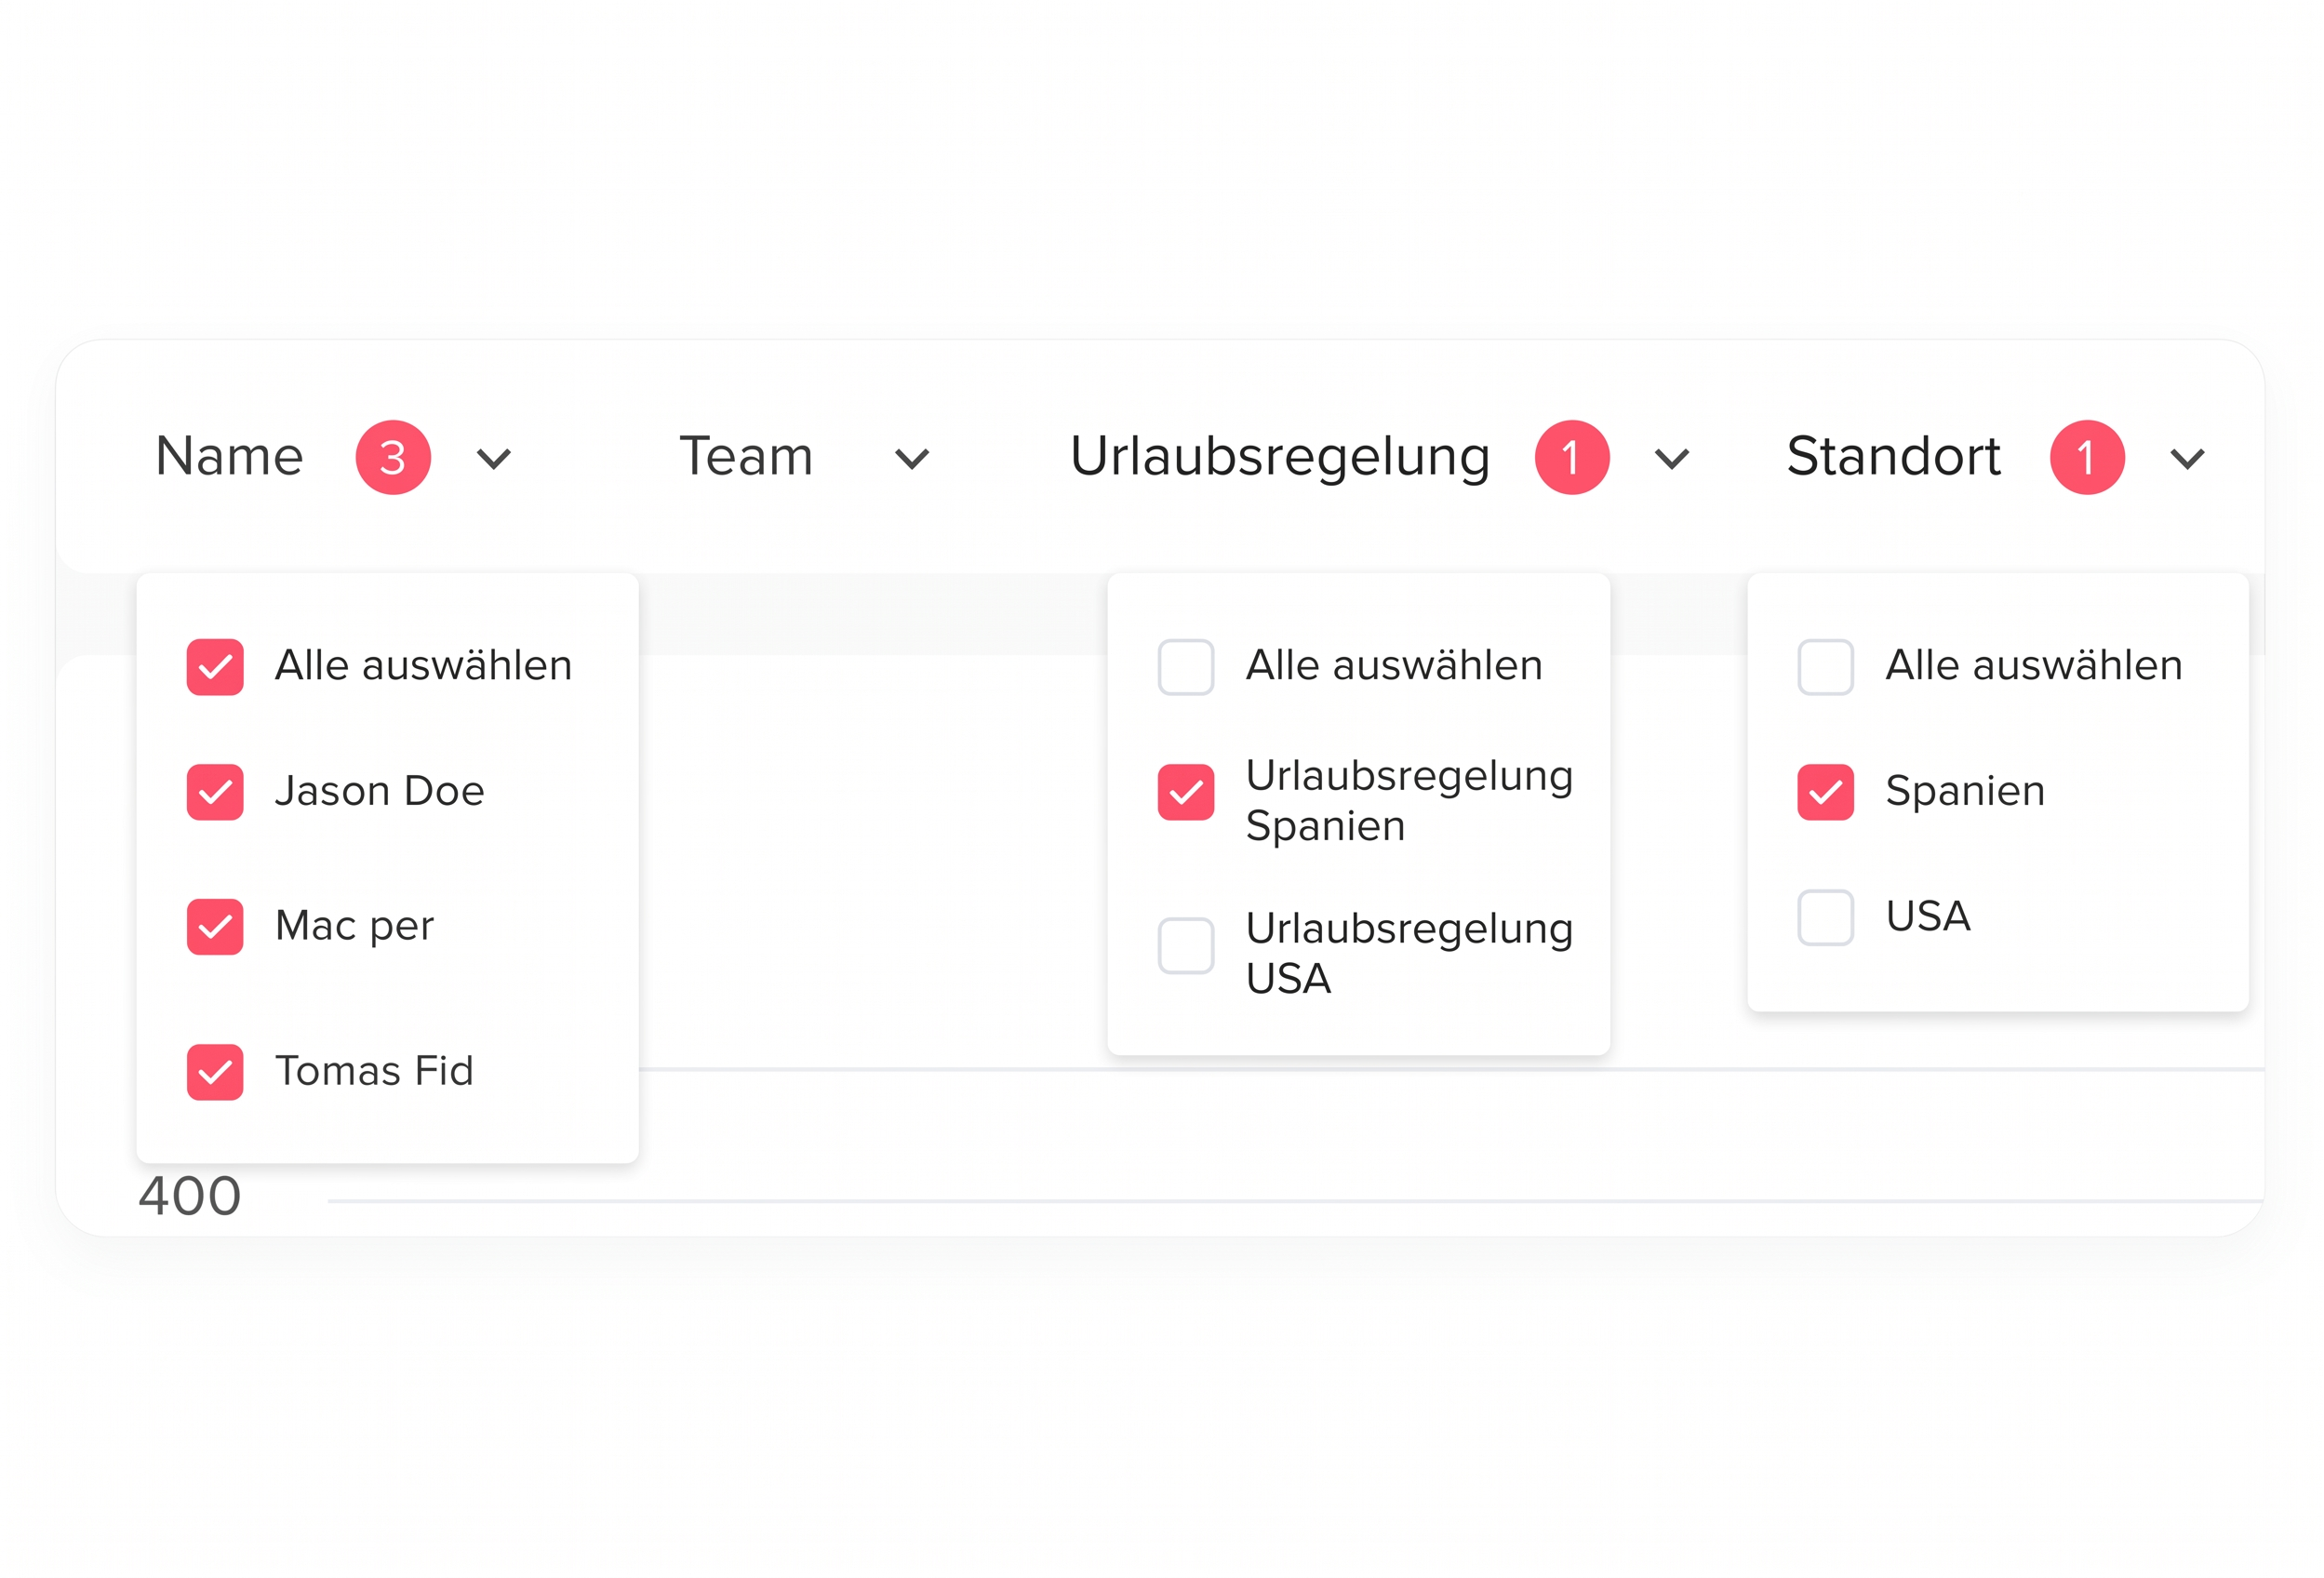
Task: Uncheck the Mac per checkbox
Action: click(215, 927)
